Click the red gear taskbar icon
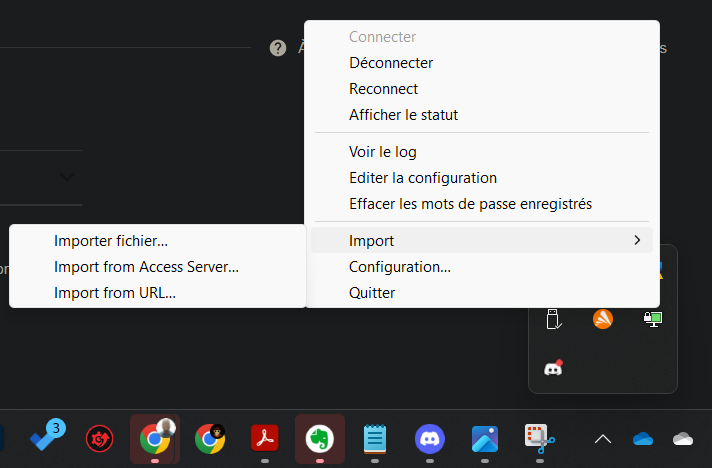Viewport: 712px width, 468px height. 99,438
